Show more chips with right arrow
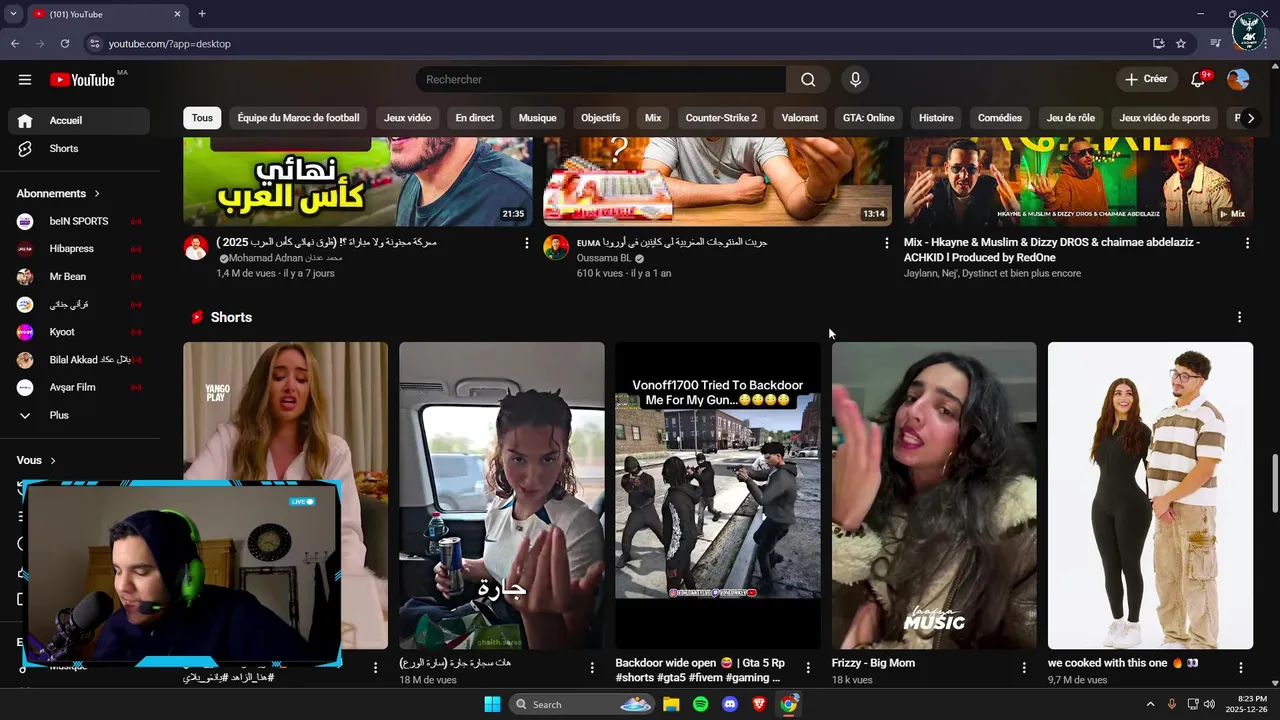1280x720 pixels. (1250, 118)
